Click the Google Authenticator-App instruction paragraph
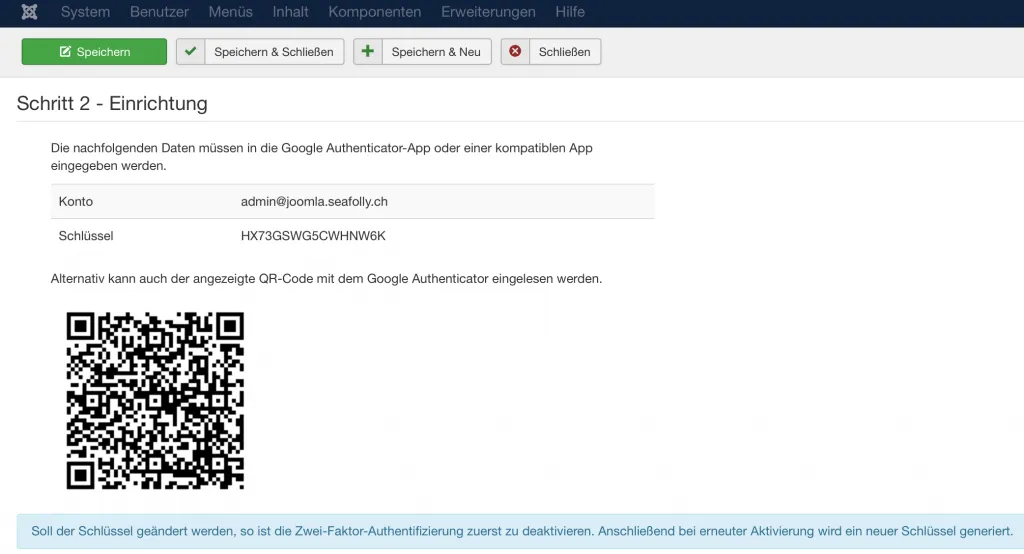 tap(322, 157)
